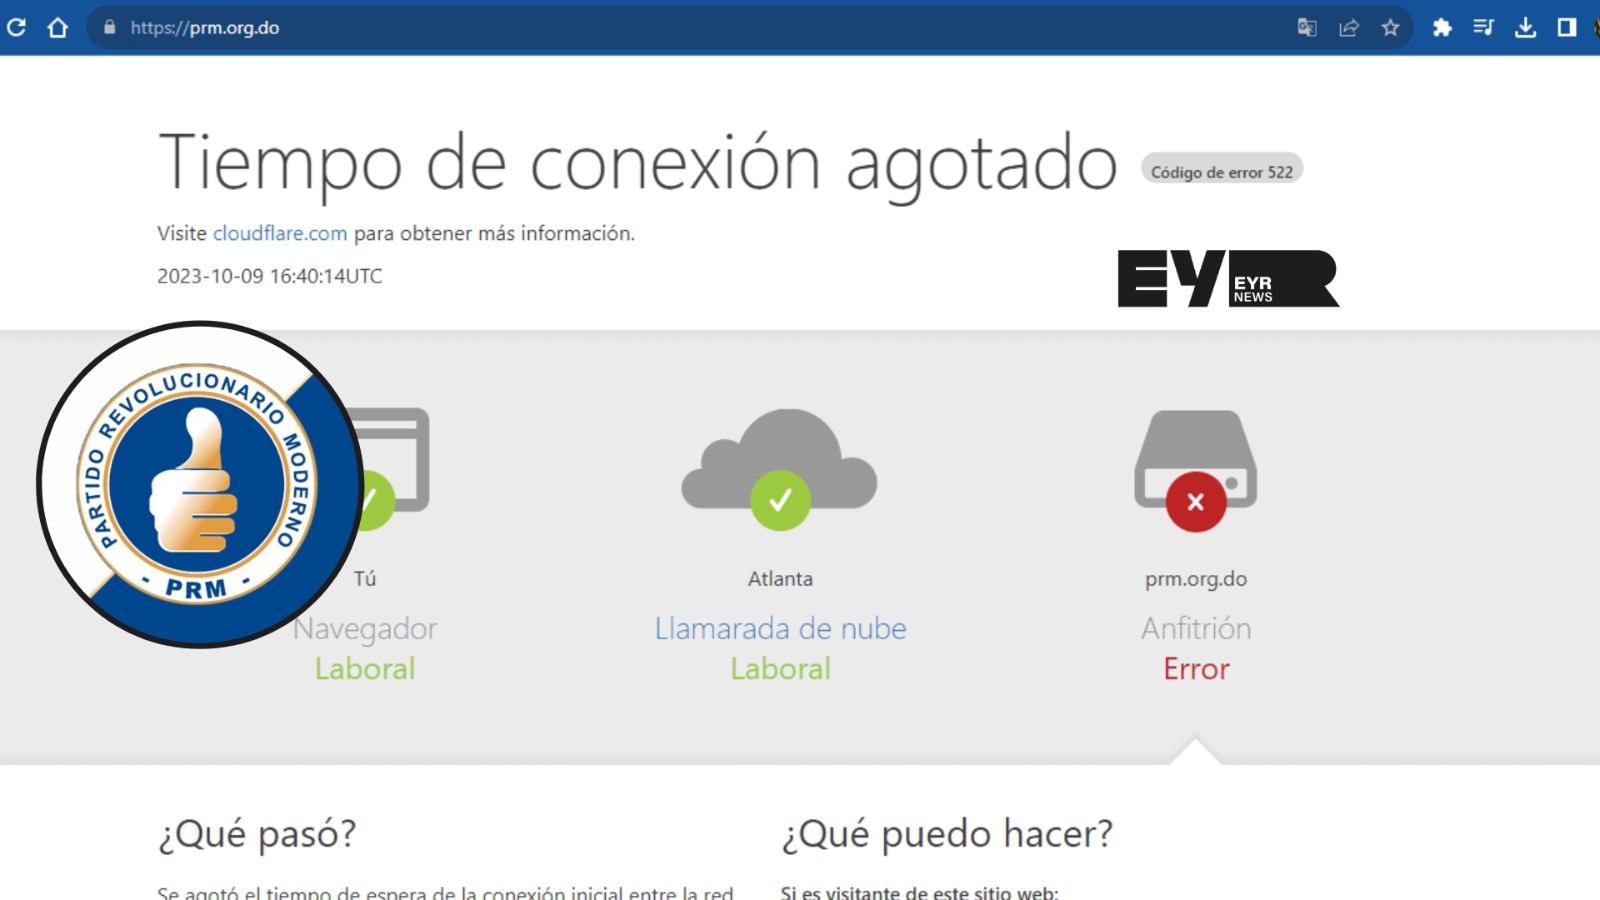1600x900 pixels.
Task: Click the Tú label under the browser icon
Action: [x=365, y=579]
